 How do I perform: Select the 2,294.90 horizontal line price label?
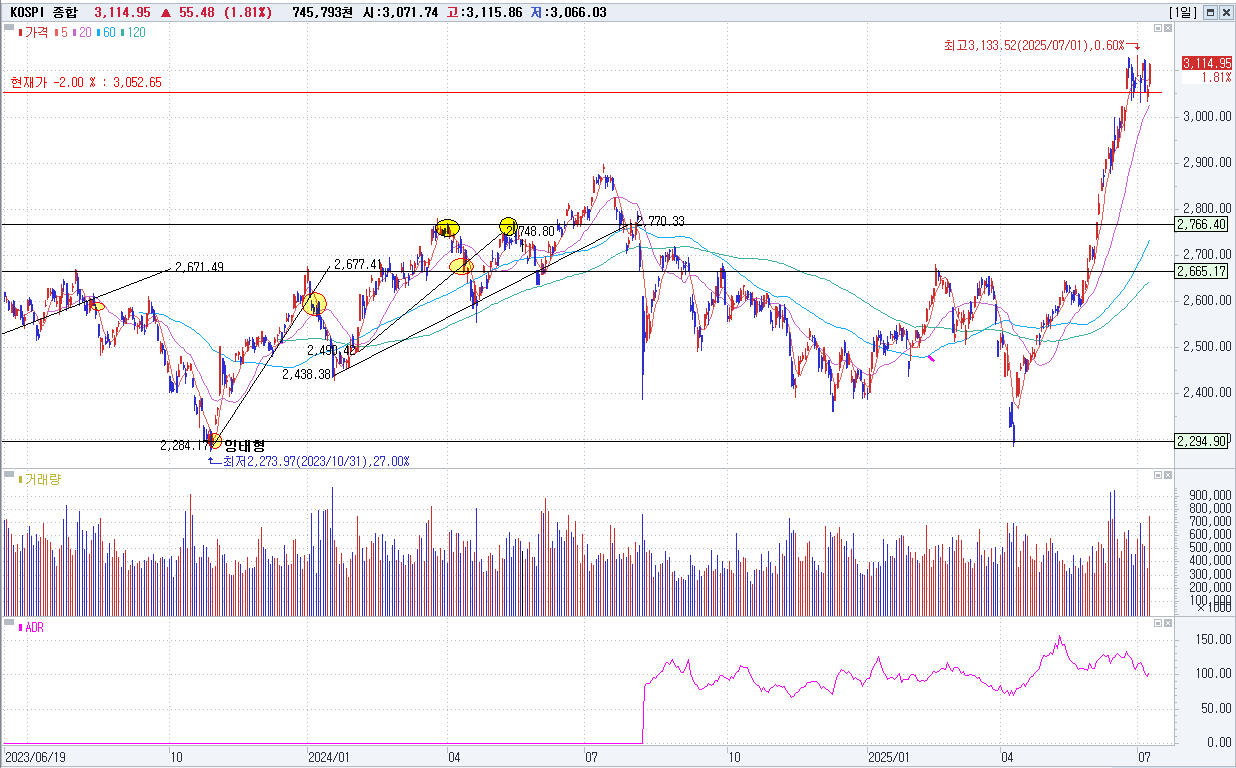pos(1201,441)
